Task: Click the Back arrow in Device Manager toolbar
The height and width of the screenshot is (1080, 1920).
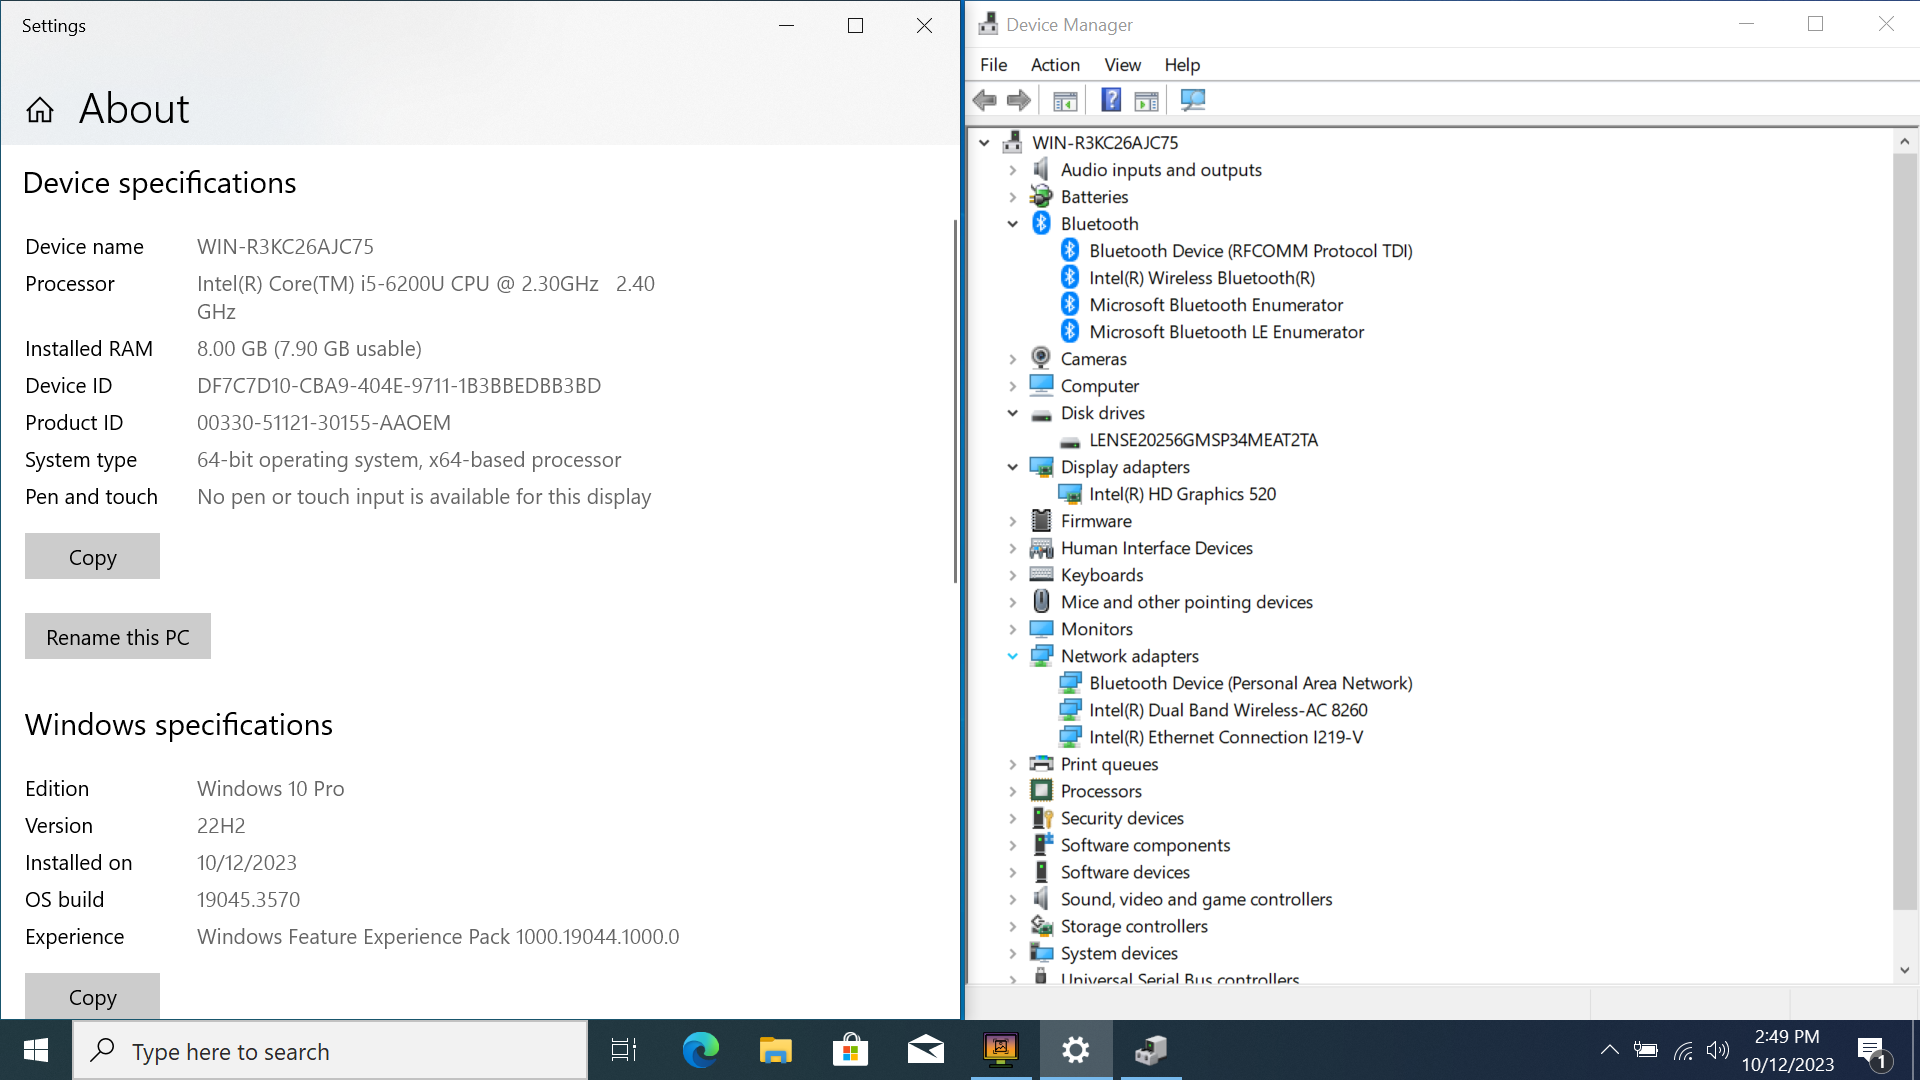Action: pos(985,100)
